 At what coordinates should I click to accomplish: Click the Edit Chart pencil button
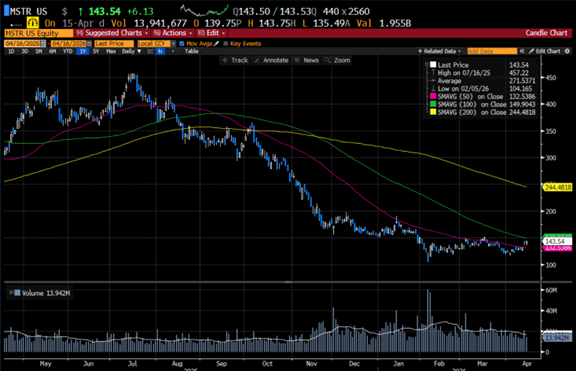click(544, 51)
